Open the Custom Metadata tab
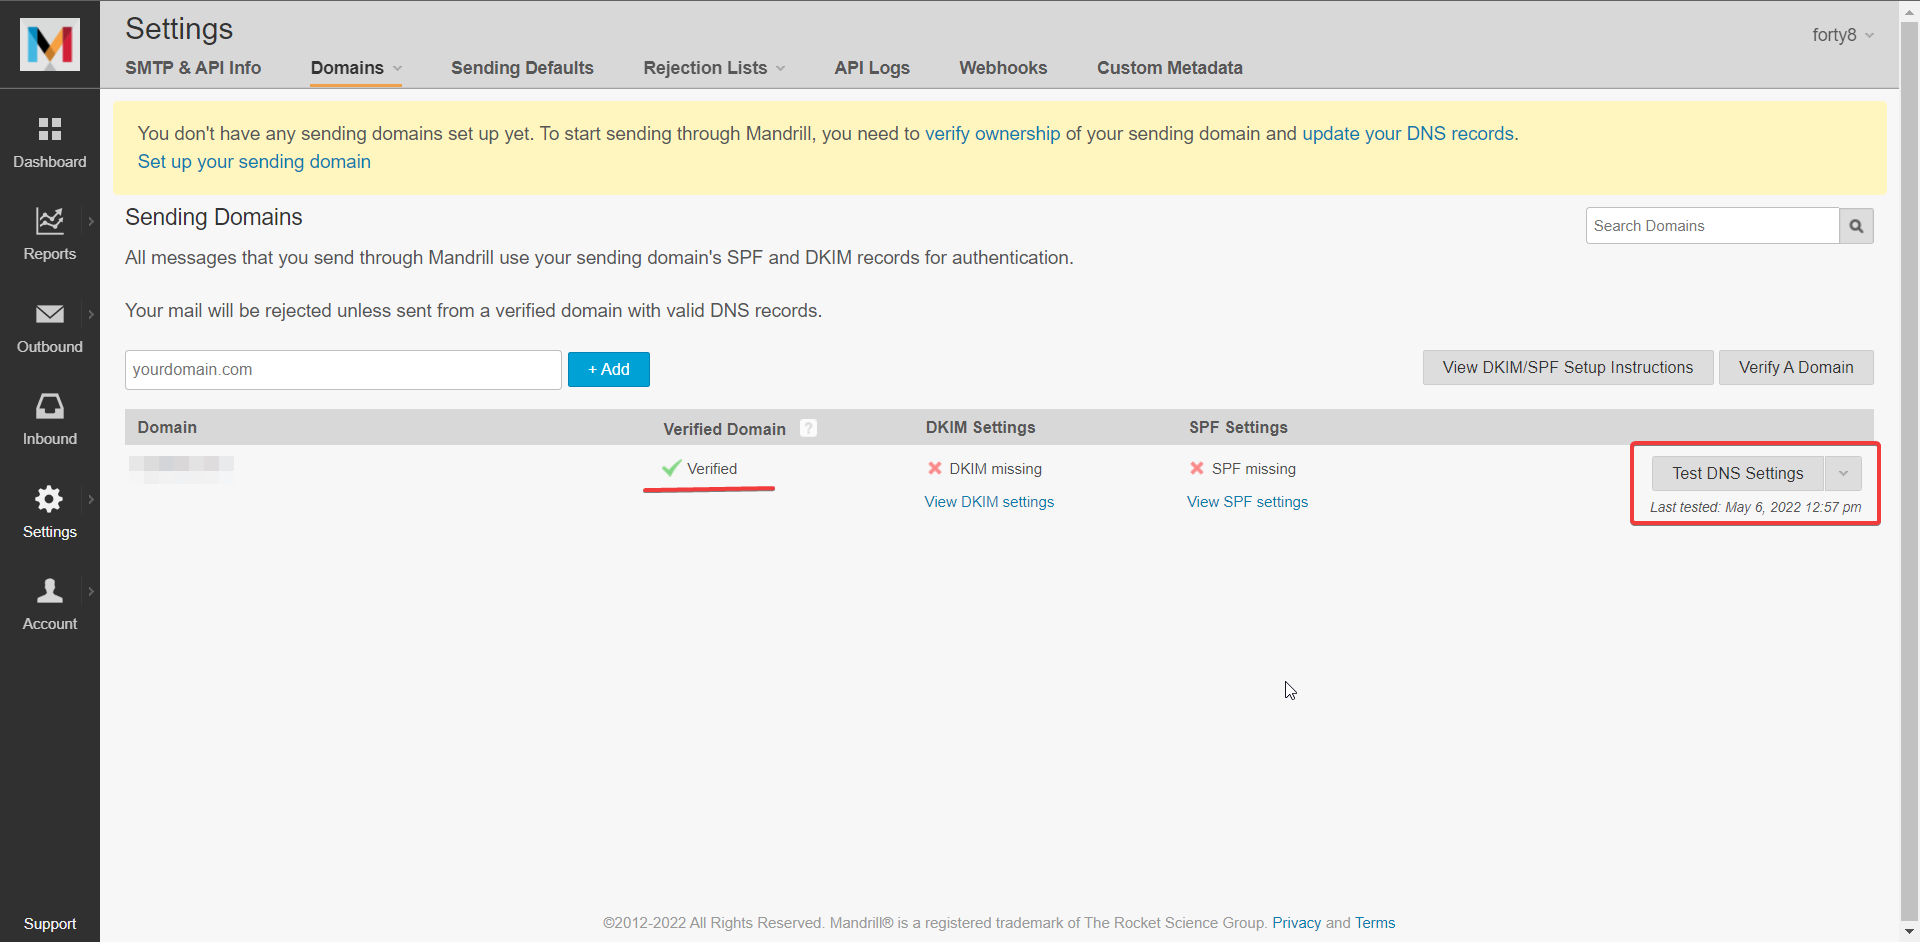Image resolution: width=1920 pixels, height=942 pixels. [1169, 68]
